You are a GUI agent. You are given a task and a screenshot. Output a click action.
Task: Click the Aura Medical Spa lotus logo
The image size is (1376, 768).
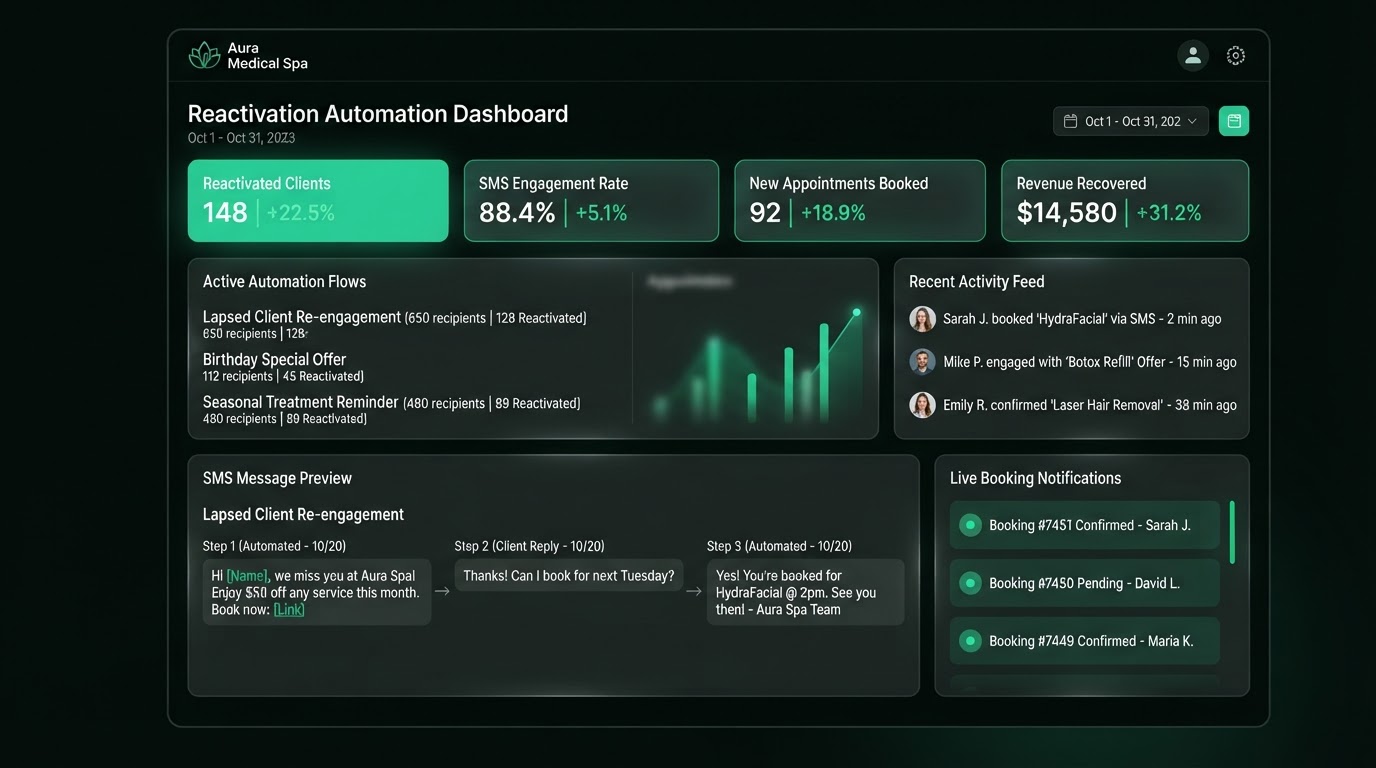(204, 56)
